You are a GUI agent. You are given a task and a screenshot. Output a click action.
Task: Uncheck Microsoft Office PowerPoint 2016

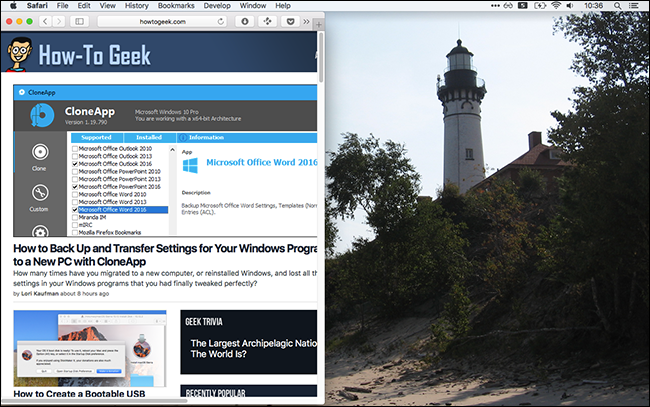click(x=75, y=187)
